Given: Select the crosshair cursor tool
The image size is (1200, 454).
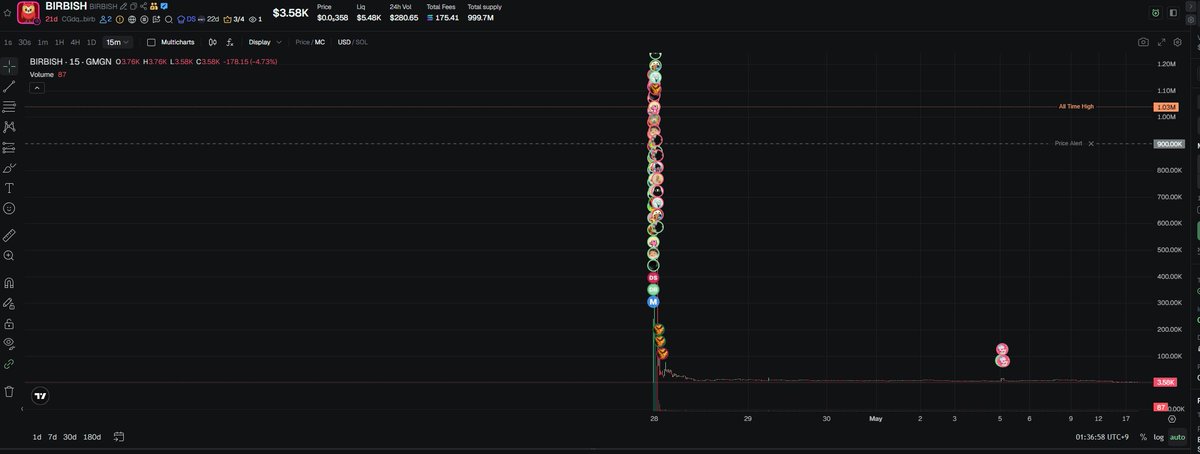Looking at the screenshot, I should coord(9,66).
